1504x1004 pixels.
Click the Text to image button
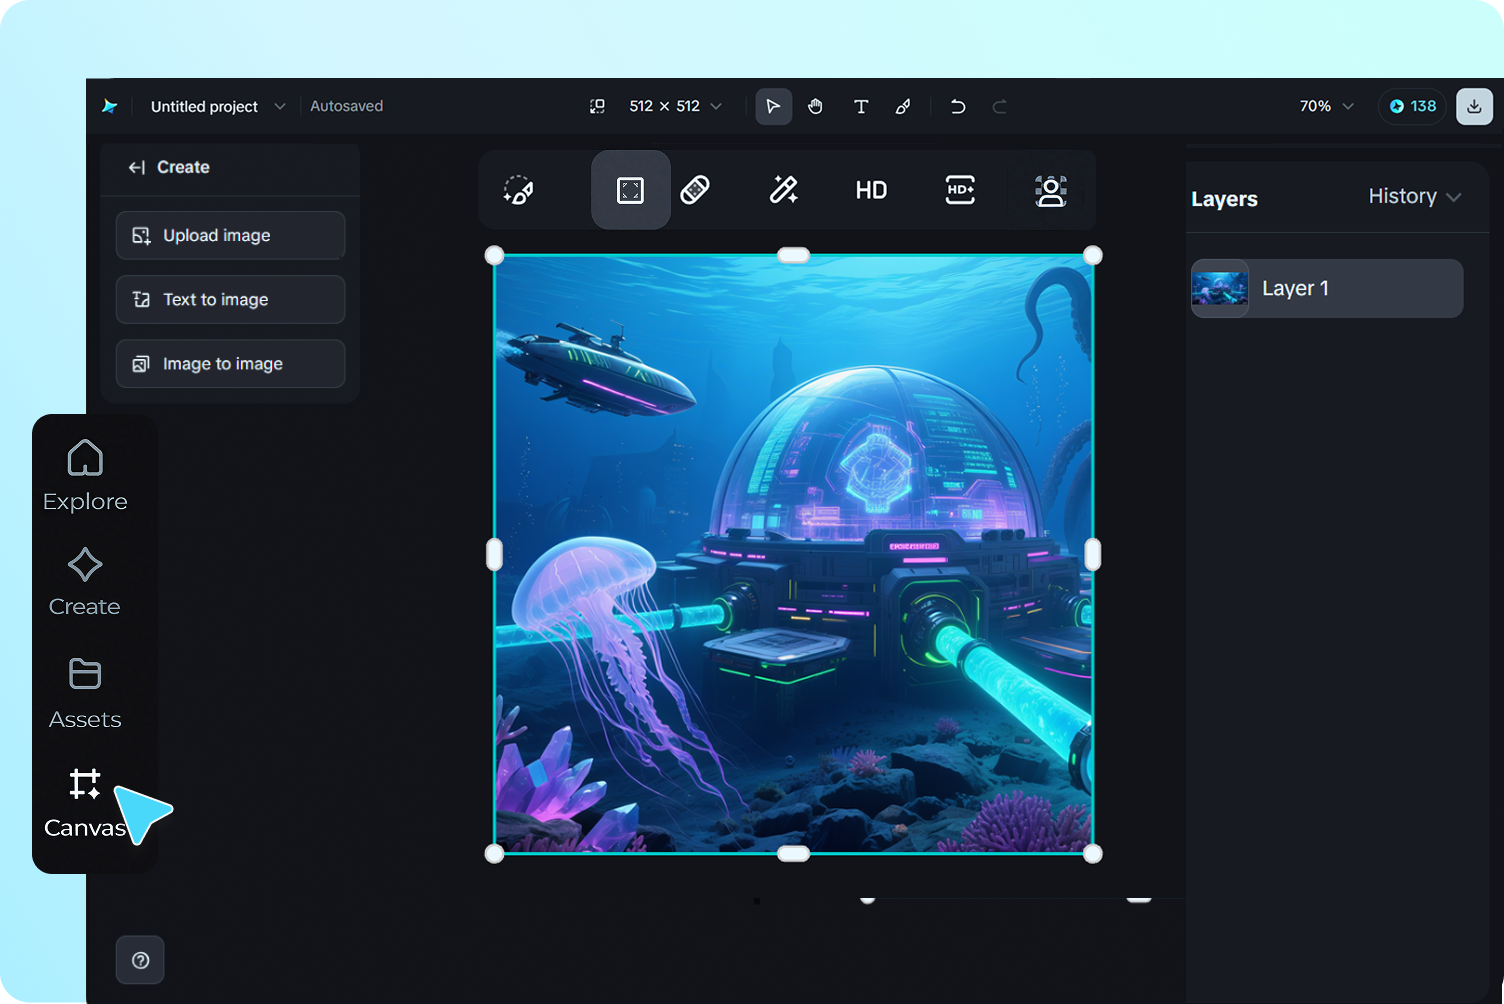tap(230, 300)
